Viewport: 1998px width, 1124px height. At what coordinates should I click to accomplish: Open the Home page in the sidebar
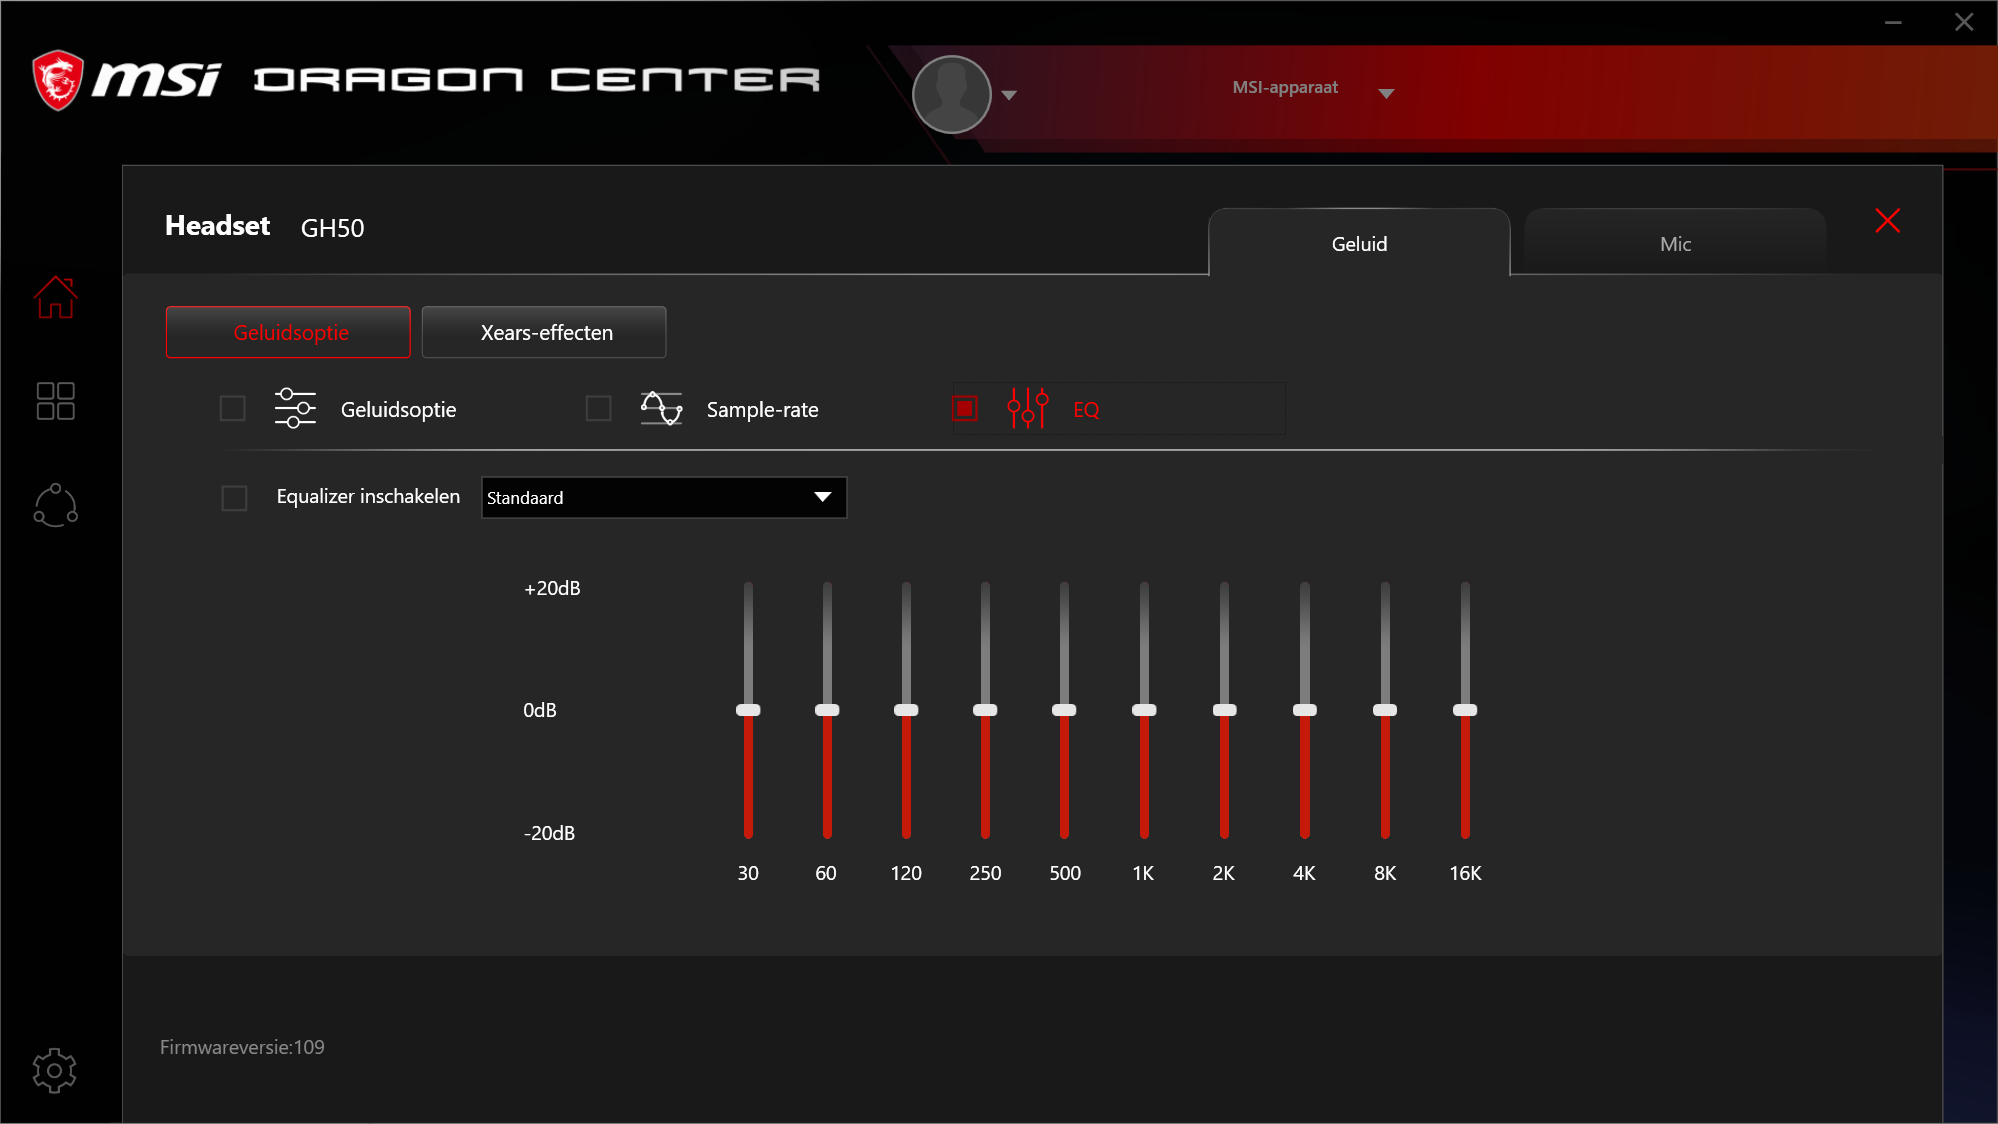click(55, 297)
